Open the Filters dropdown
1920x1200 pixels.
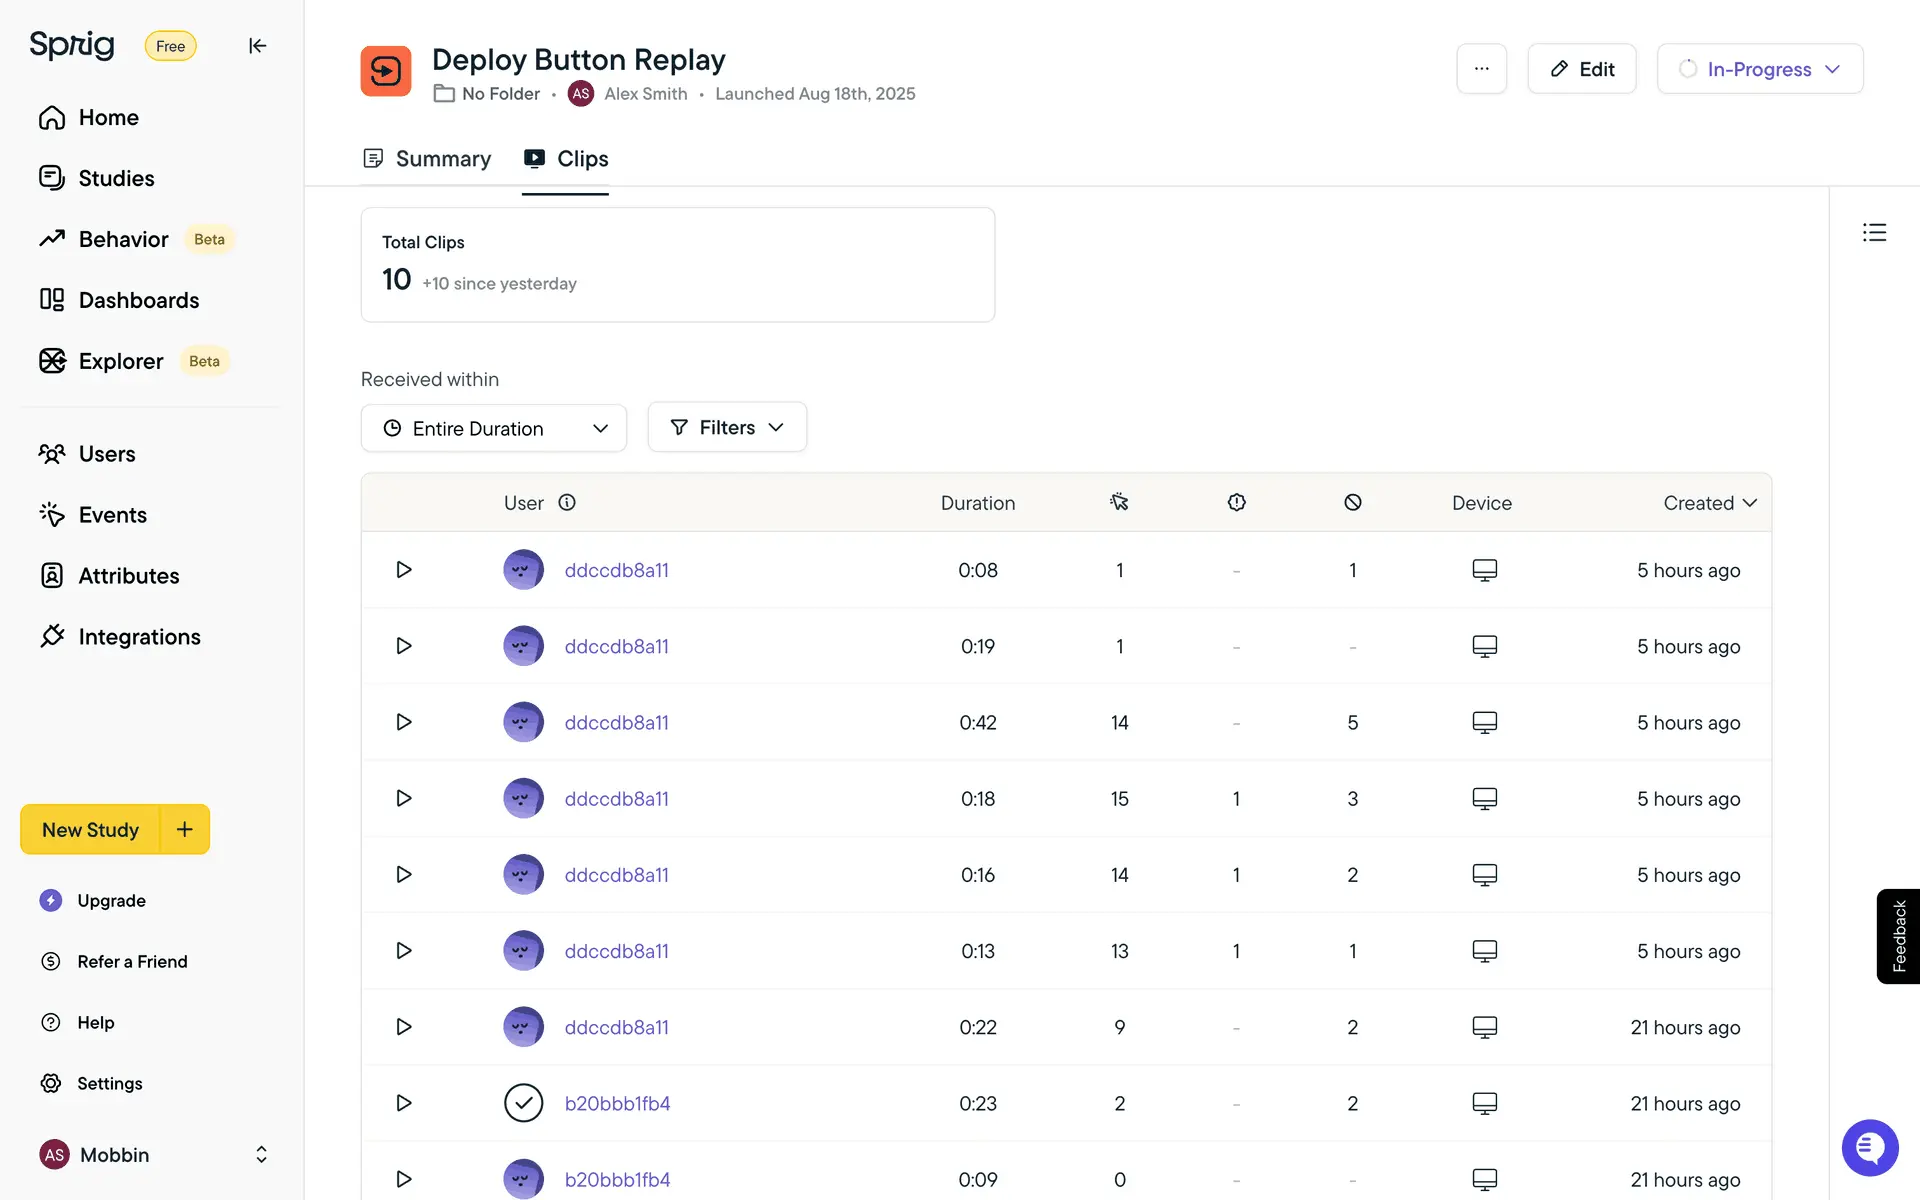[x=727, y=427]
